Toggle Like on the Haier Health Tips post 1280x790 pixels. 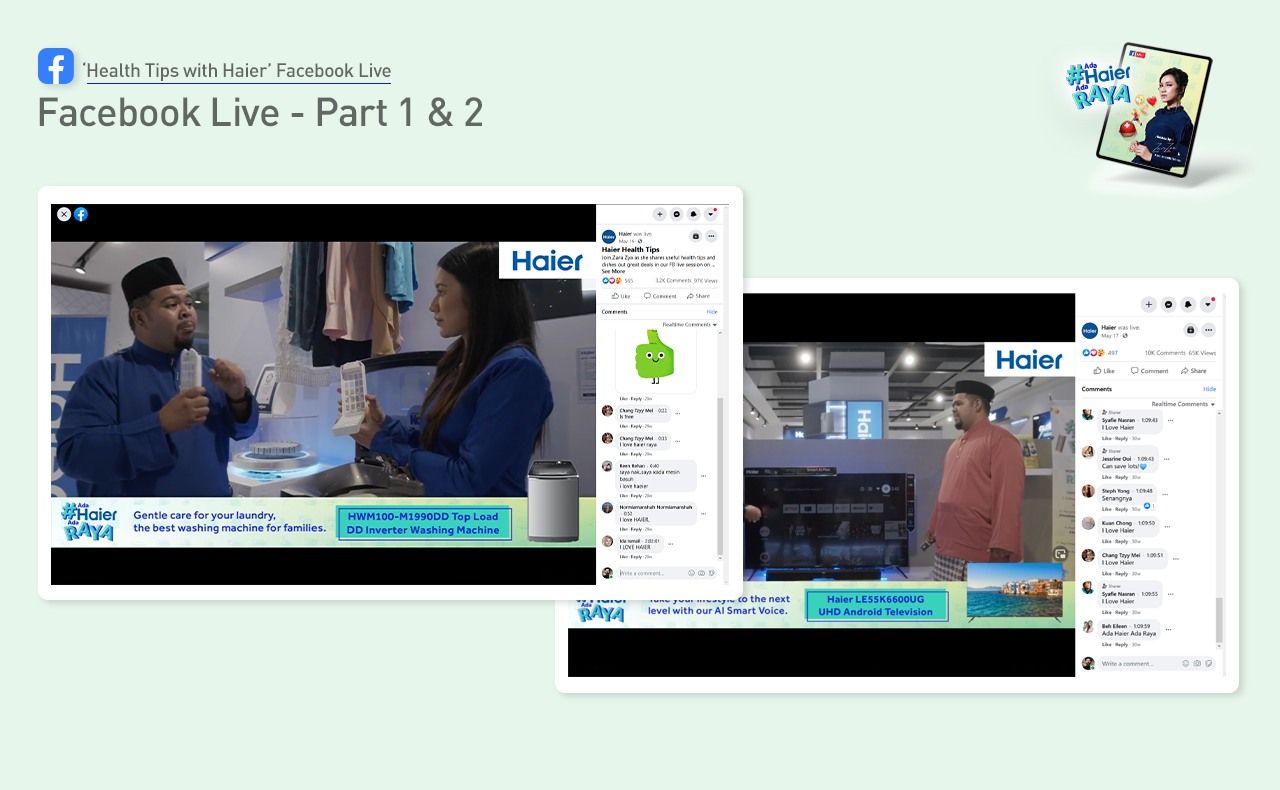pos(619,296)
